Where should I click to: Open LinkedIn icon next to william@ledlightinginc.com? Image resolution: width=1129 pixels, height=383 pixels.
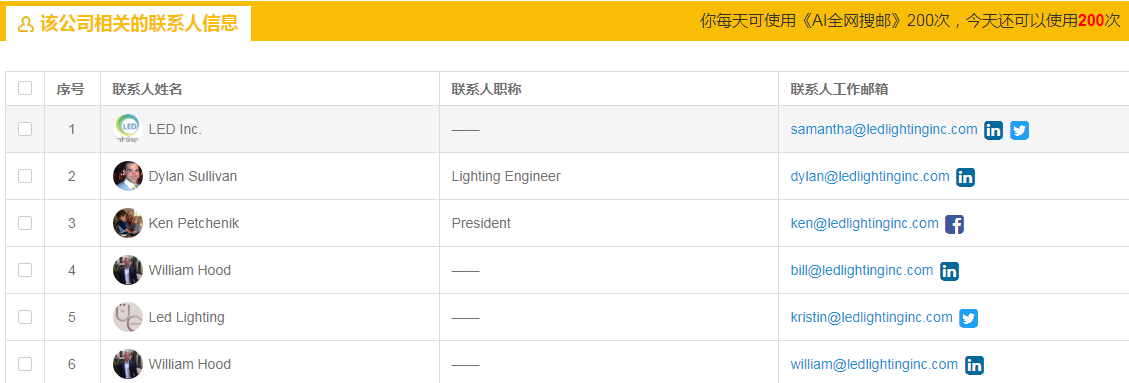pyautogui.click(x=974, y=365)
